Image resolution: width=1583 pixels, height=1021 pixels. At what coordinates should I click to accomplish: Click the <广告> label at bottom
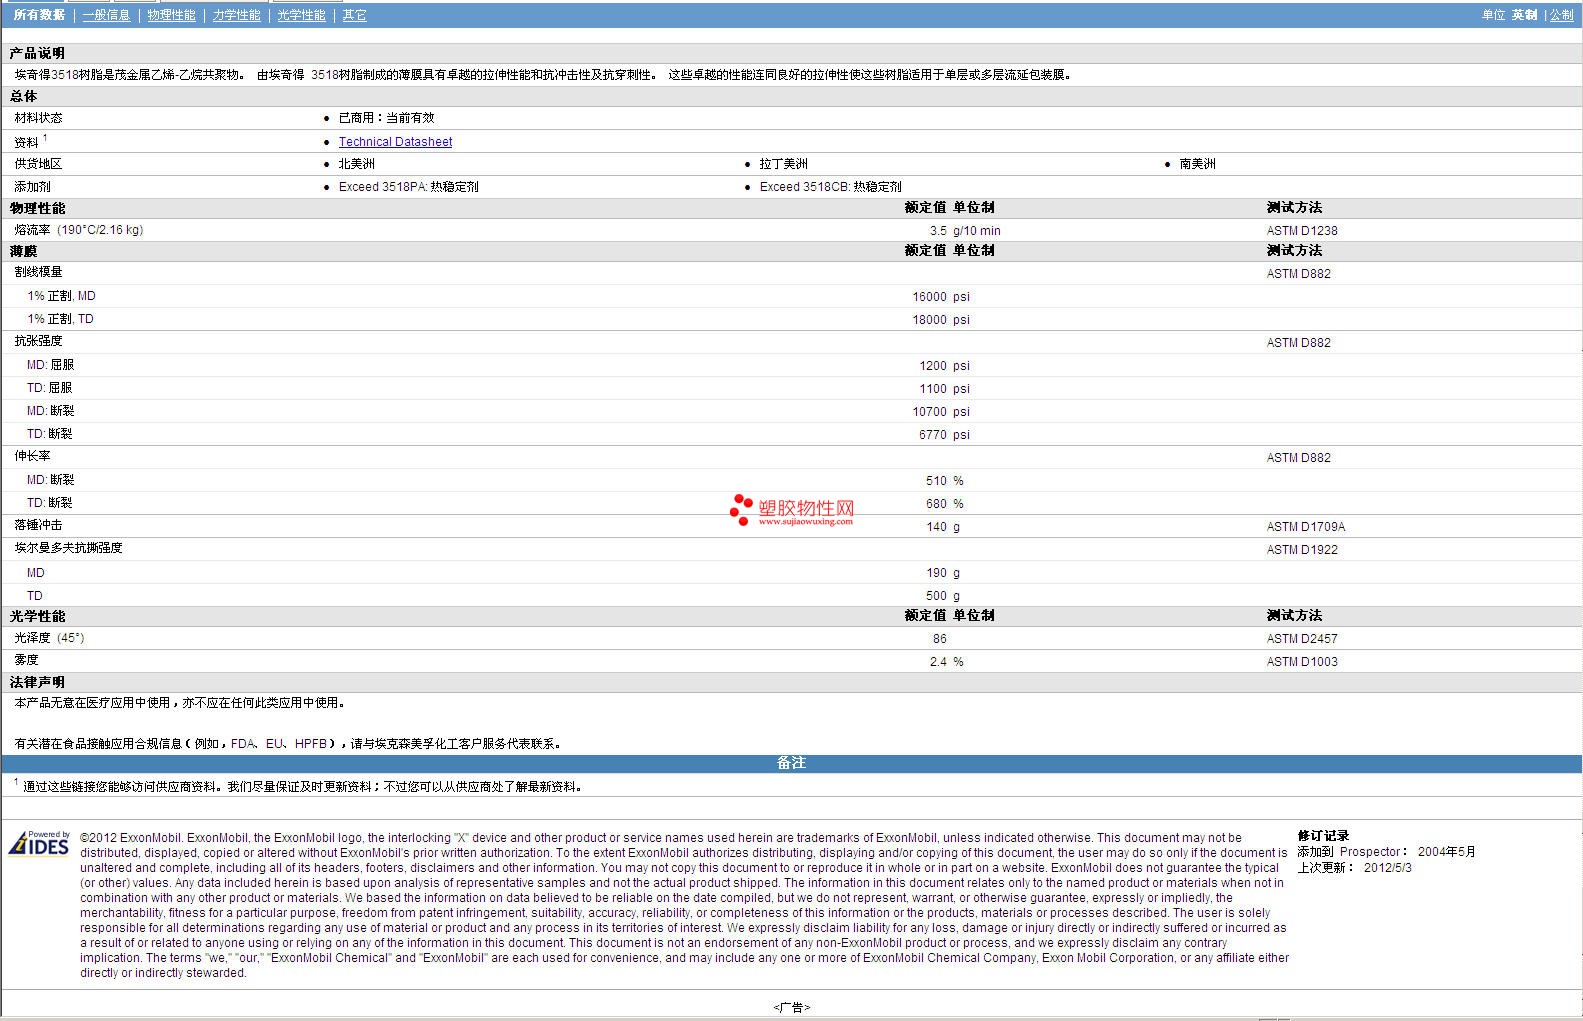(791, 1008)
